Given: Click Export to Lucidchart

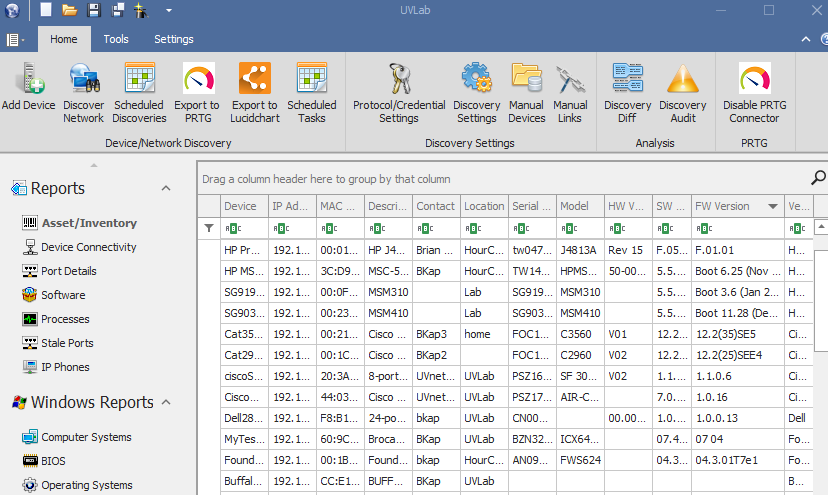Looking at the screenshot, I should (x=255, y=93).
